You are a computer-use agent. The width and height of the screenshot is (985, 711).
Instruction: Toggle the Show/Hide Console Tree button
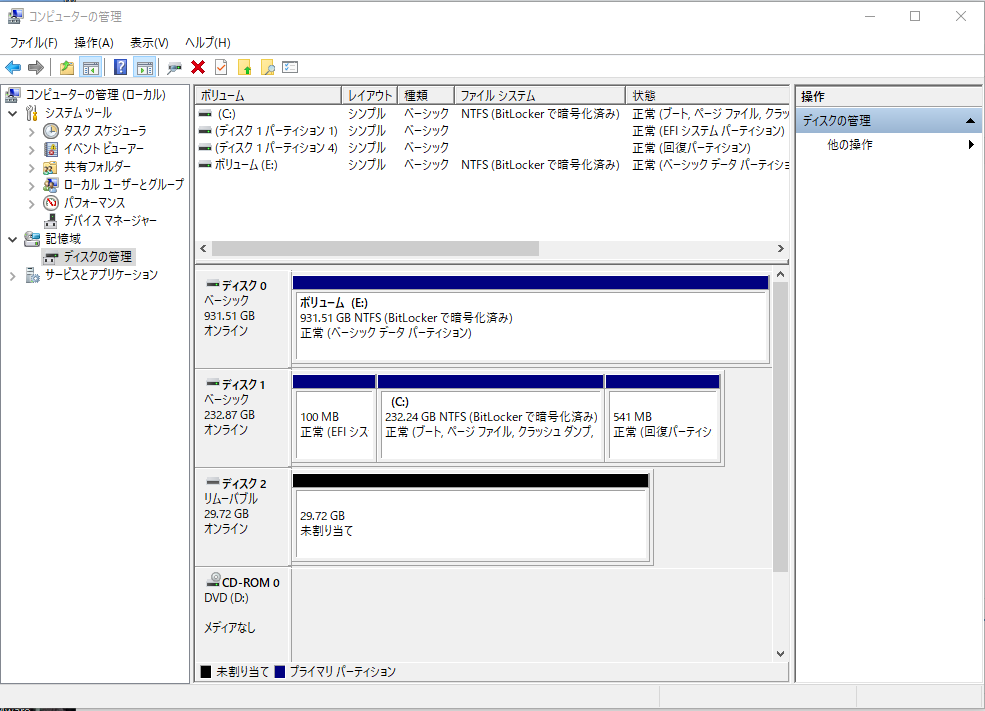(91, 67)
